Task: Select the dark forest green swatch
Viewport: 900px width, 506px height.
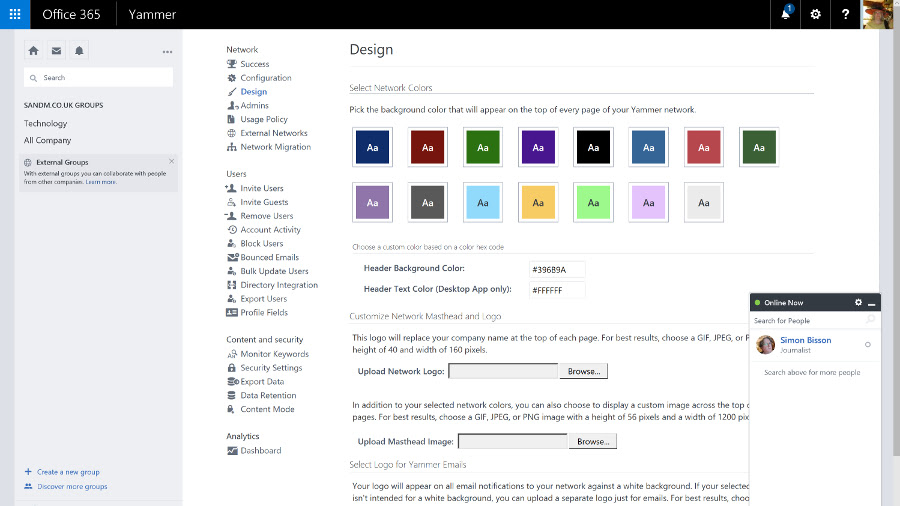Action: pyautogui.click(x=759, y=147)
